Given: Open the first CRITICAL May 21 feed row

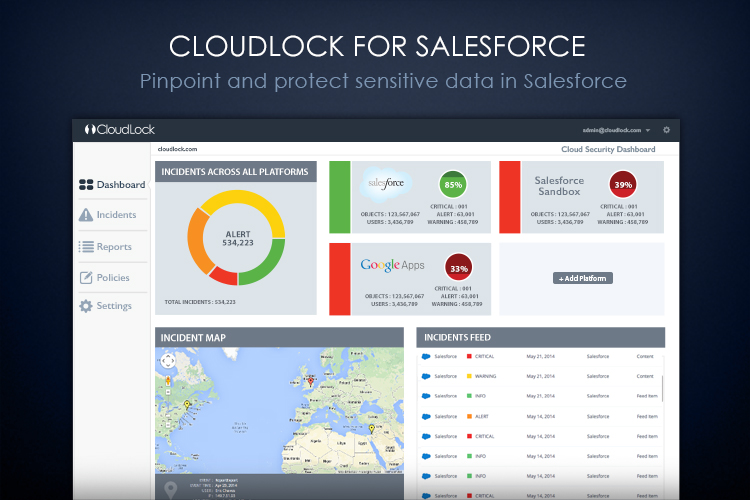Looking at the screenshot, I should [x=540, y=356].
